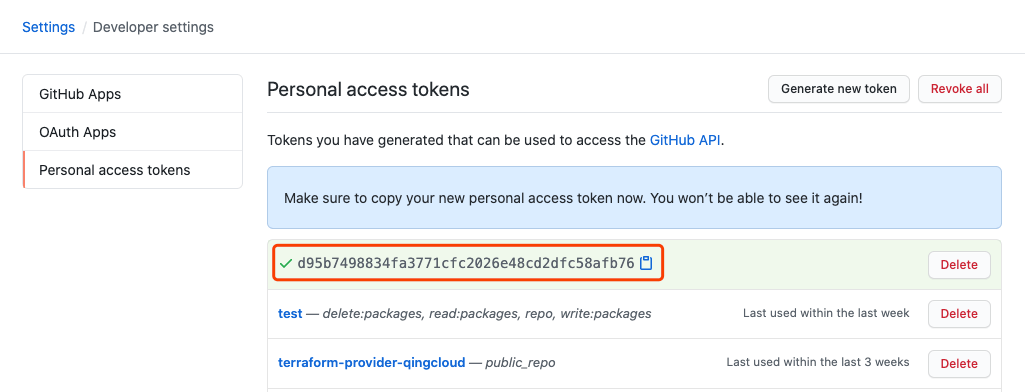Delete the test token

pos(959,314)
